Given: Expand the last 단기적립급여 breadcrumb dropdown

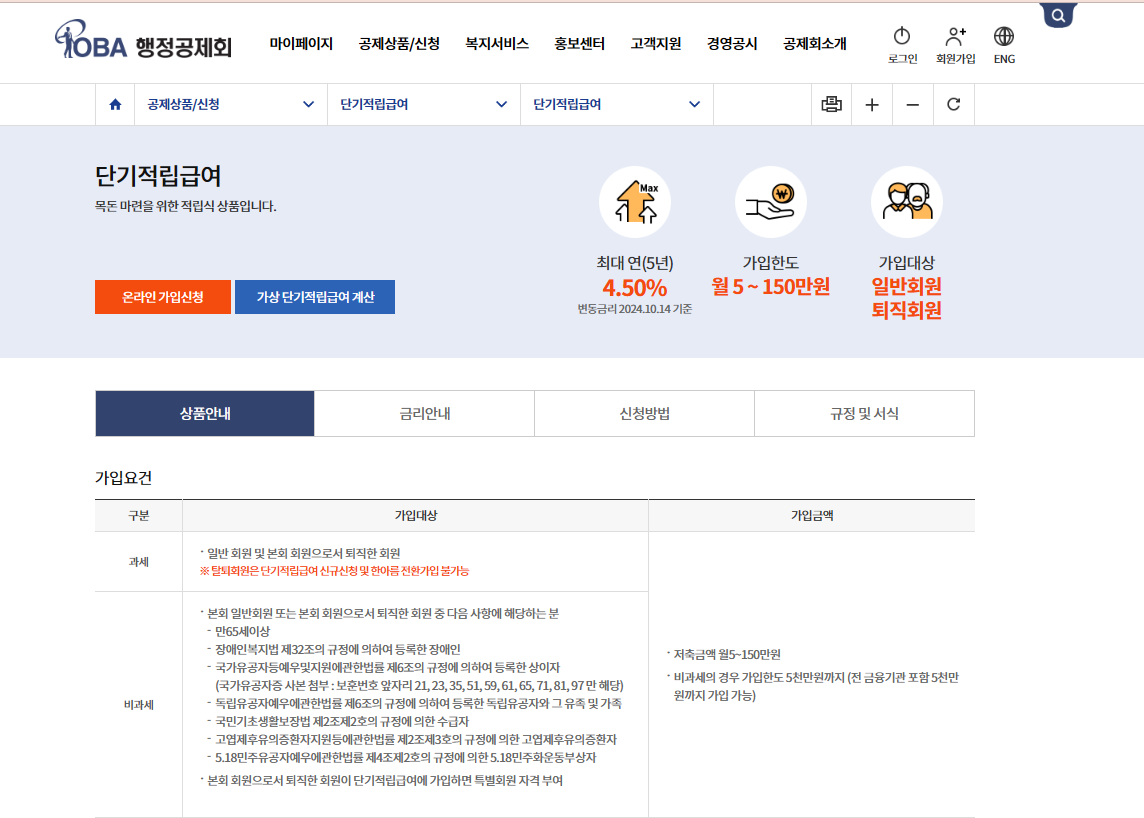Looking at the screenshot, I should (x=617, y=104).
